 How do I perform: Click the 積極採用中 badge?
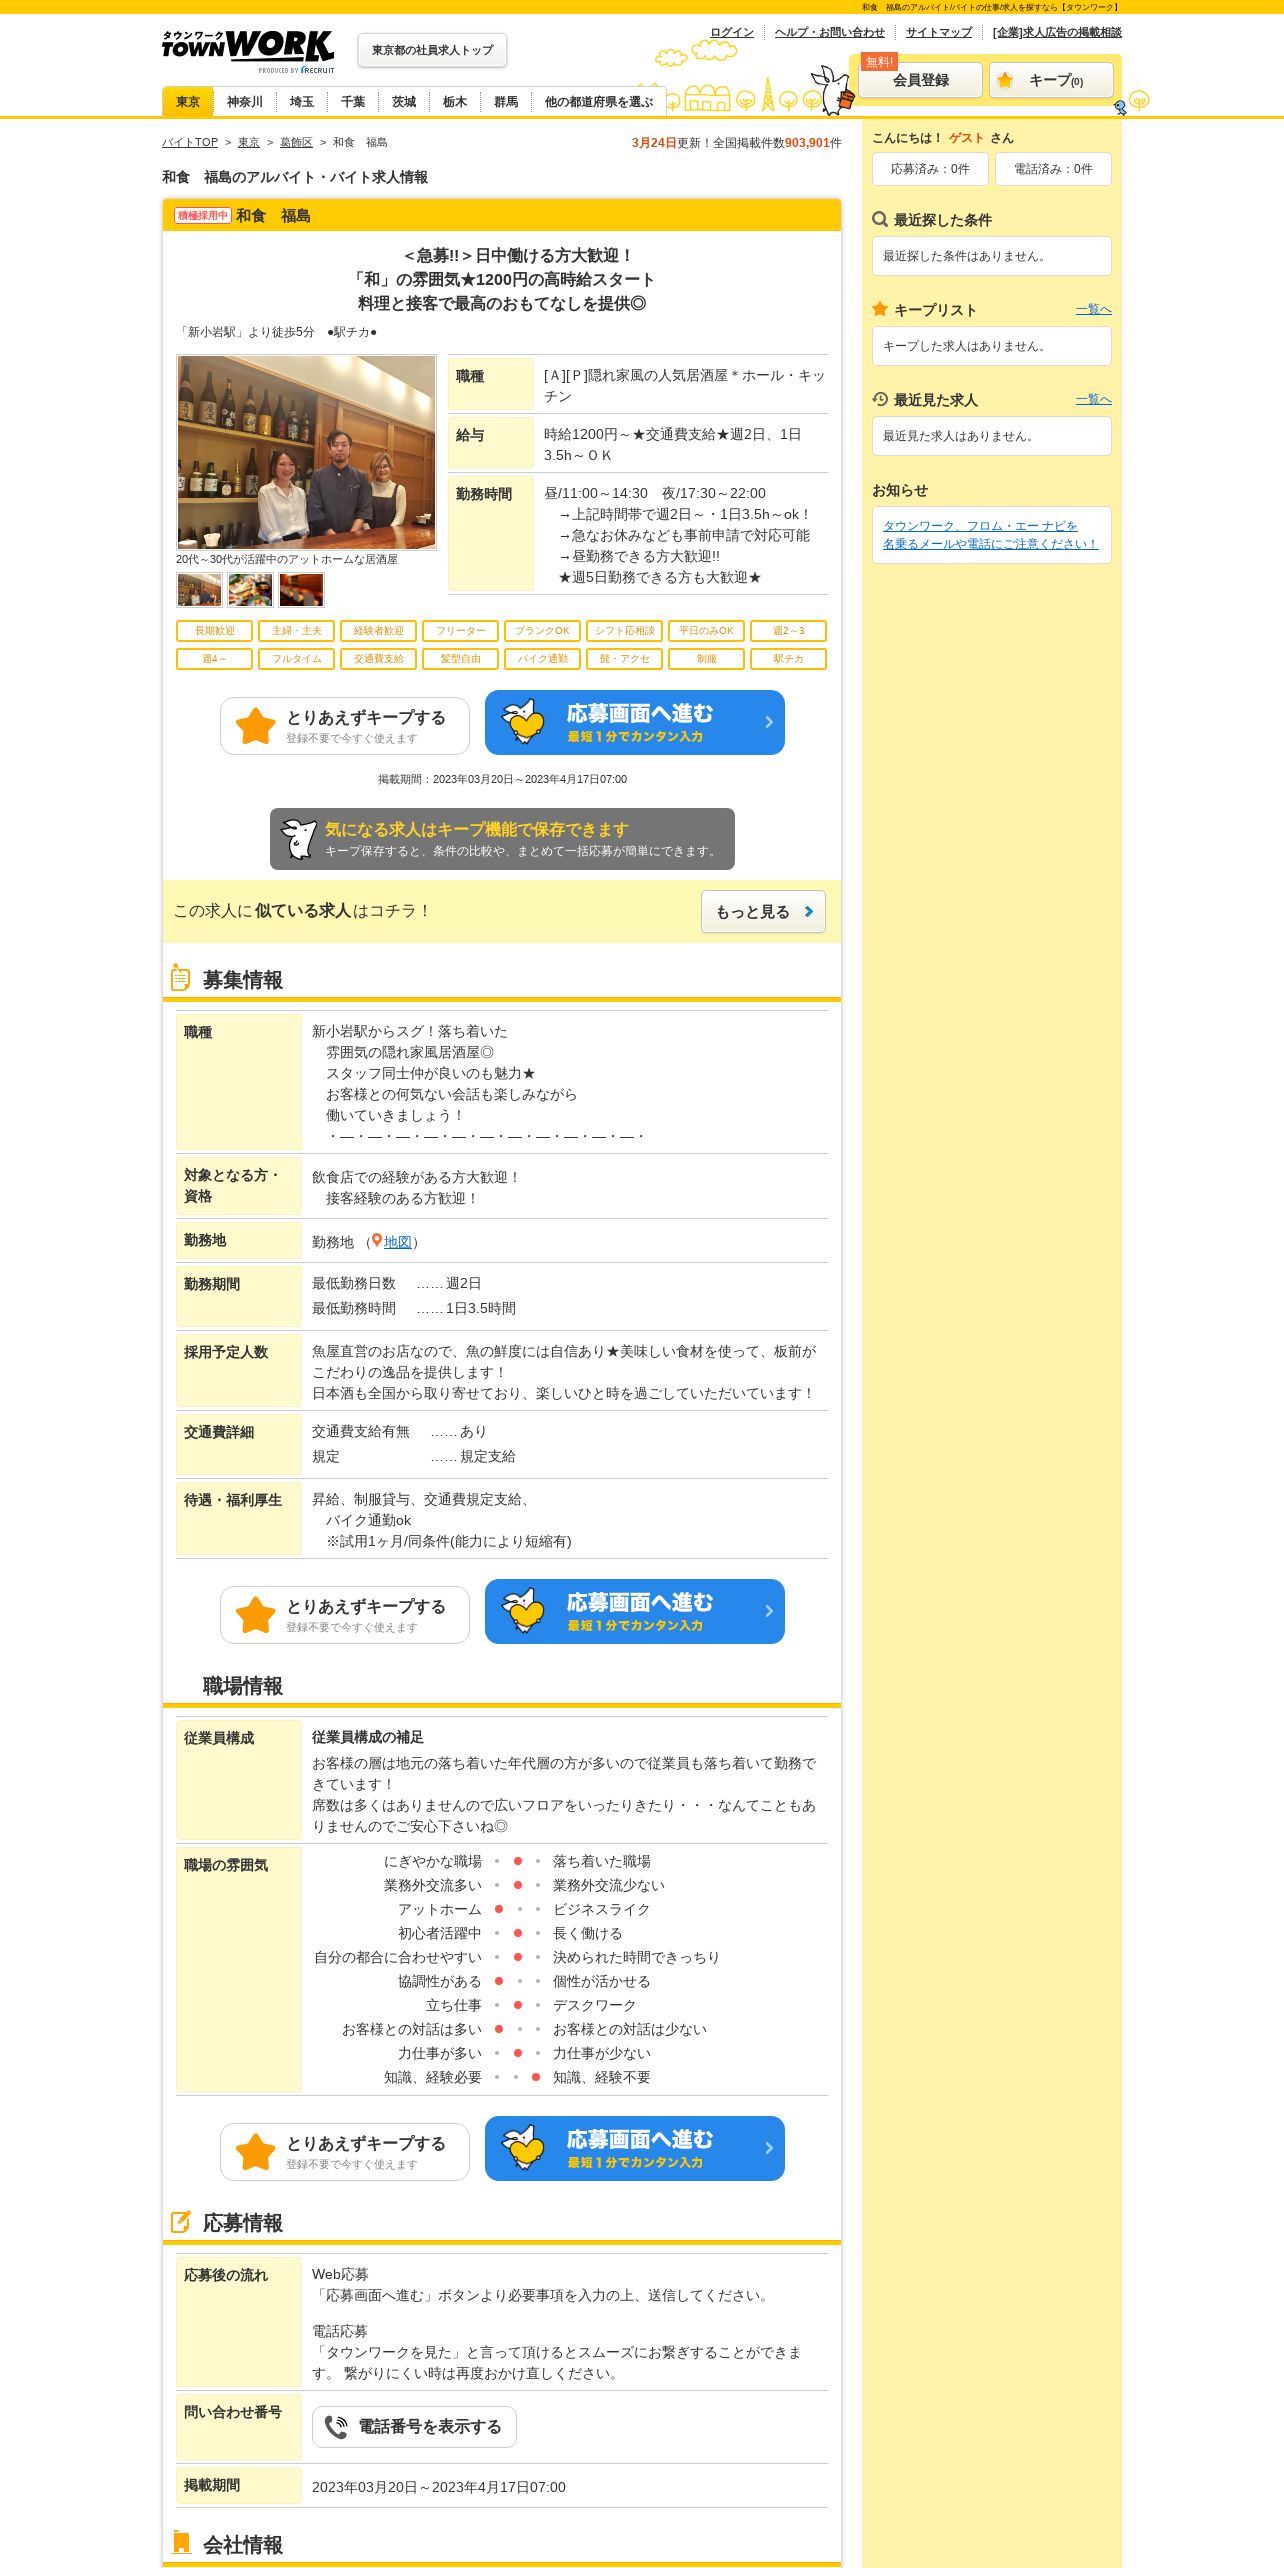tap(203, 216)
